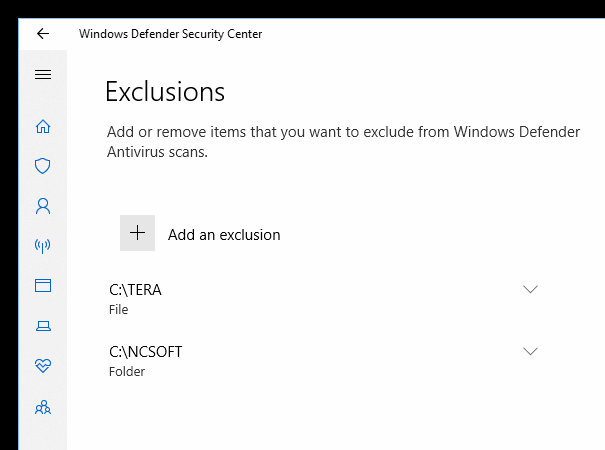
Task: Expand the C:\TERA exclusion chevron
Action: click(x=530, y=290)
